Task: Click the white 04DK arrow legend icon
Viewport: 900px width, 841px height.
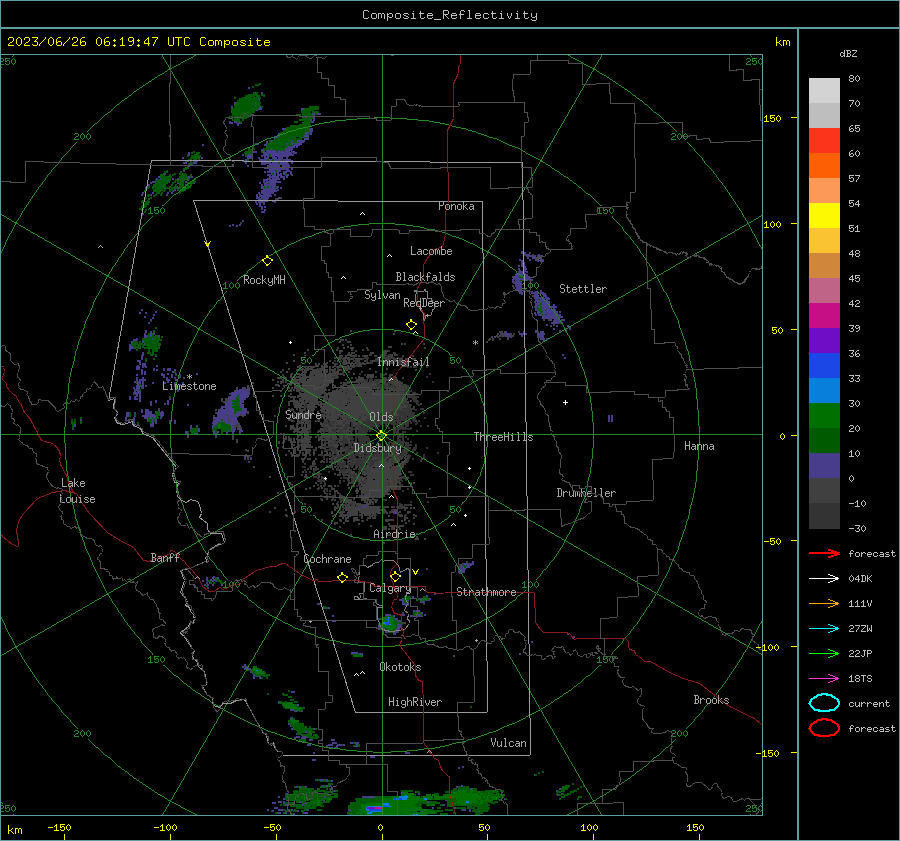Action: coord(824,579)
